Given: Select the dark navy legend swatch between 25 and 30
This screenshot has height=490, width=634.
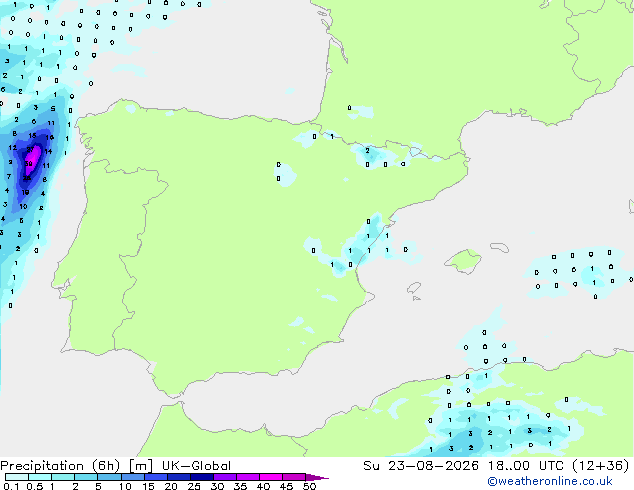Looking at the screenshot, I should (x=202, y=477).
